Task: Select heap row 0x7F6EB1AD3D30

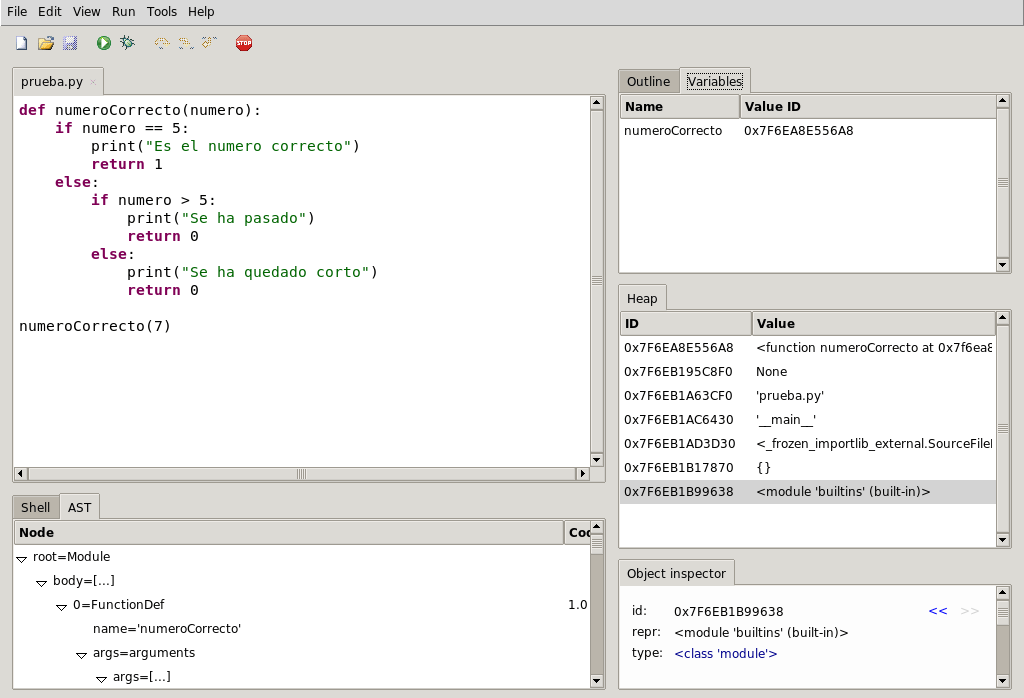Action: [x=808, y=443]
